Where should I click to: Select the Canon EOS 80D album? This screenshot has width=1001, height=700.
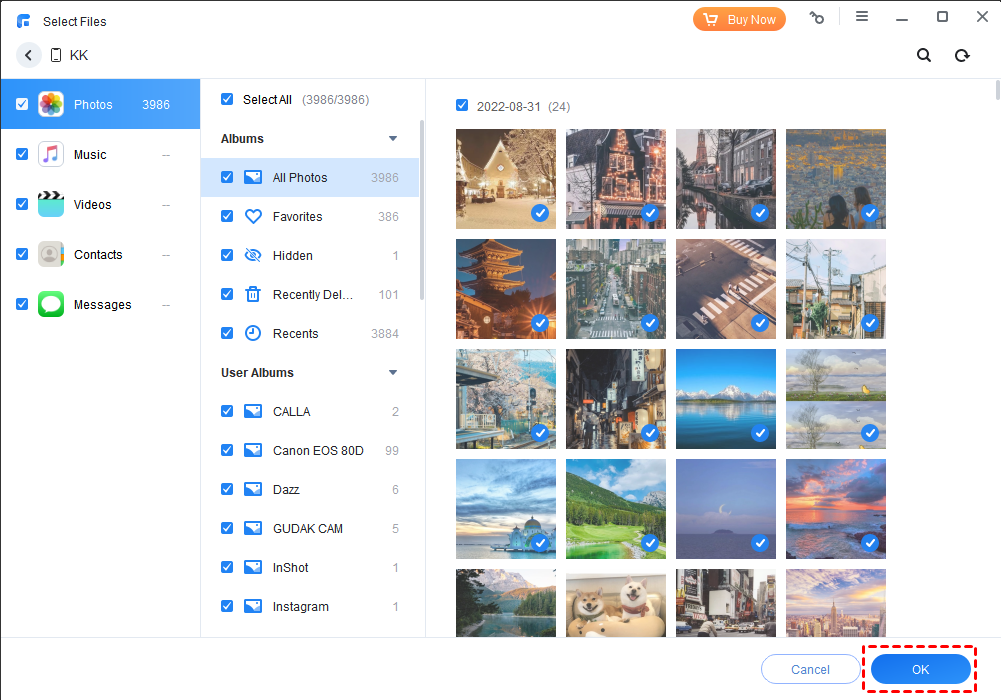tap(318, 451)
